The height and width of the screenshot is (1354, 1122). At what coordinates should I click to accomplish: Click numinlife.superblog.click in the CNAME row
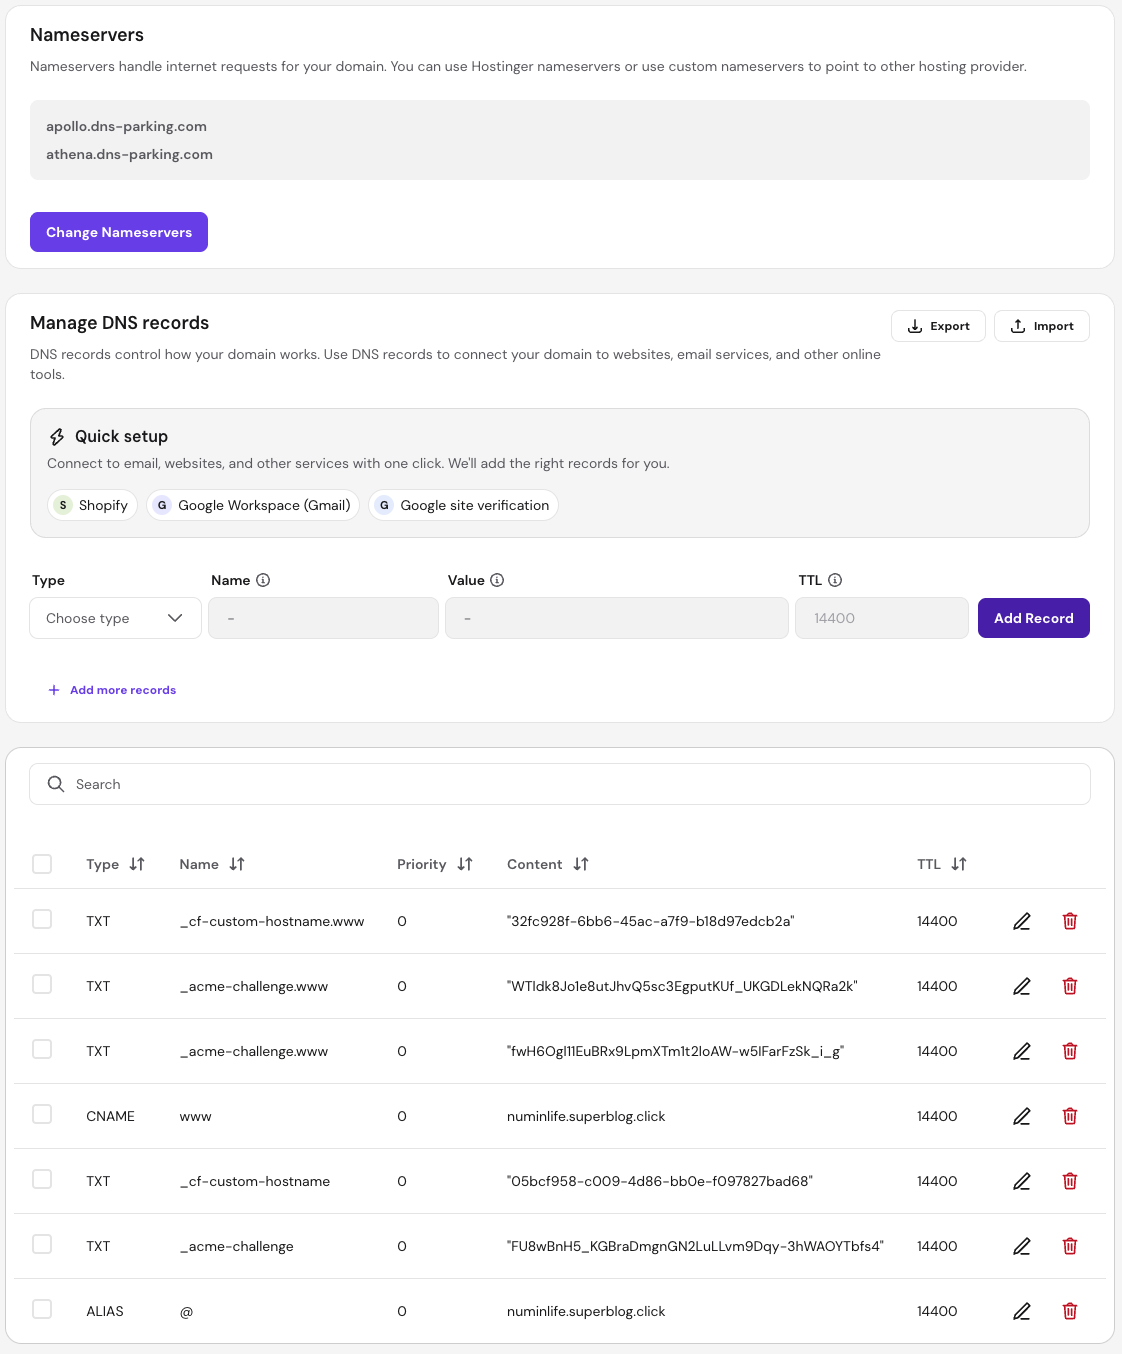tap(586, 1116)
